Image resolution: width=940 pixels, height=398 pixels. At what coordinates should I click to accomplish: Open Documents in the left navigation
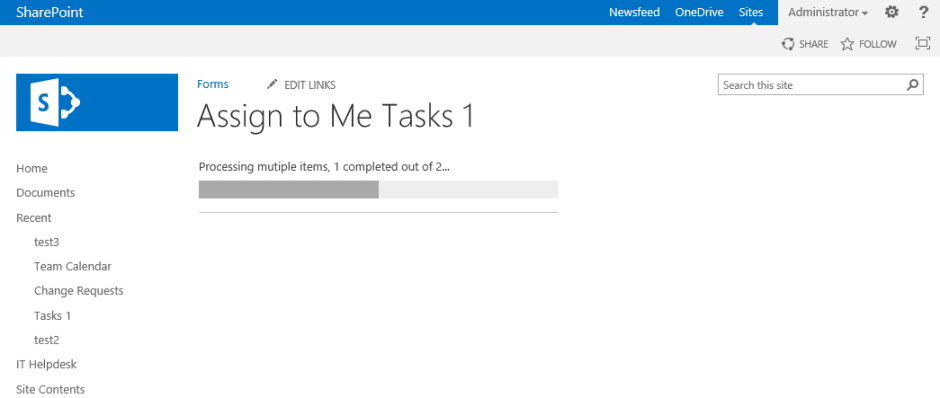coord(46,193)
